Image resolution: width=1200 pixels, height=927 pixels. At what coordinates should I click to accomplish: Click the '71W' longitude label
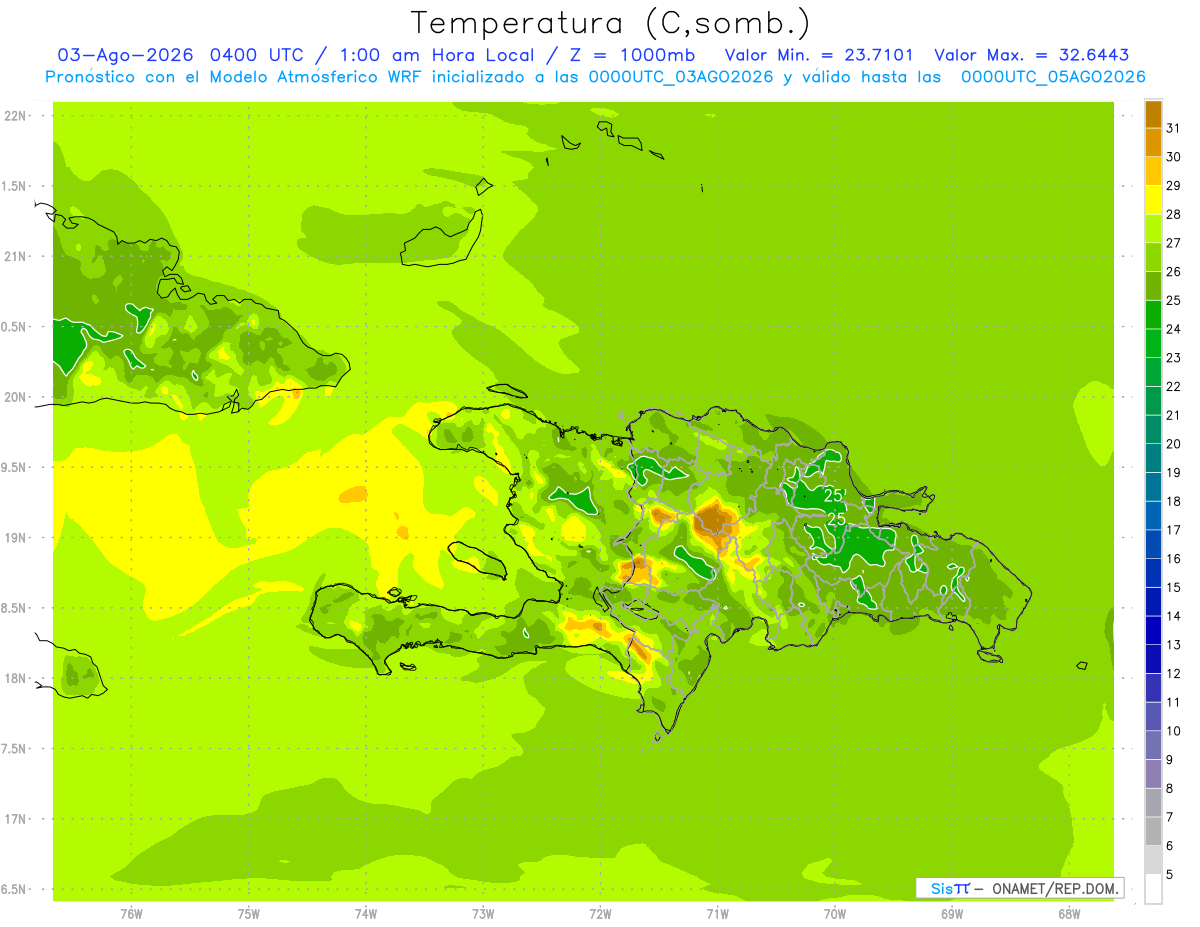click(717, 914)
